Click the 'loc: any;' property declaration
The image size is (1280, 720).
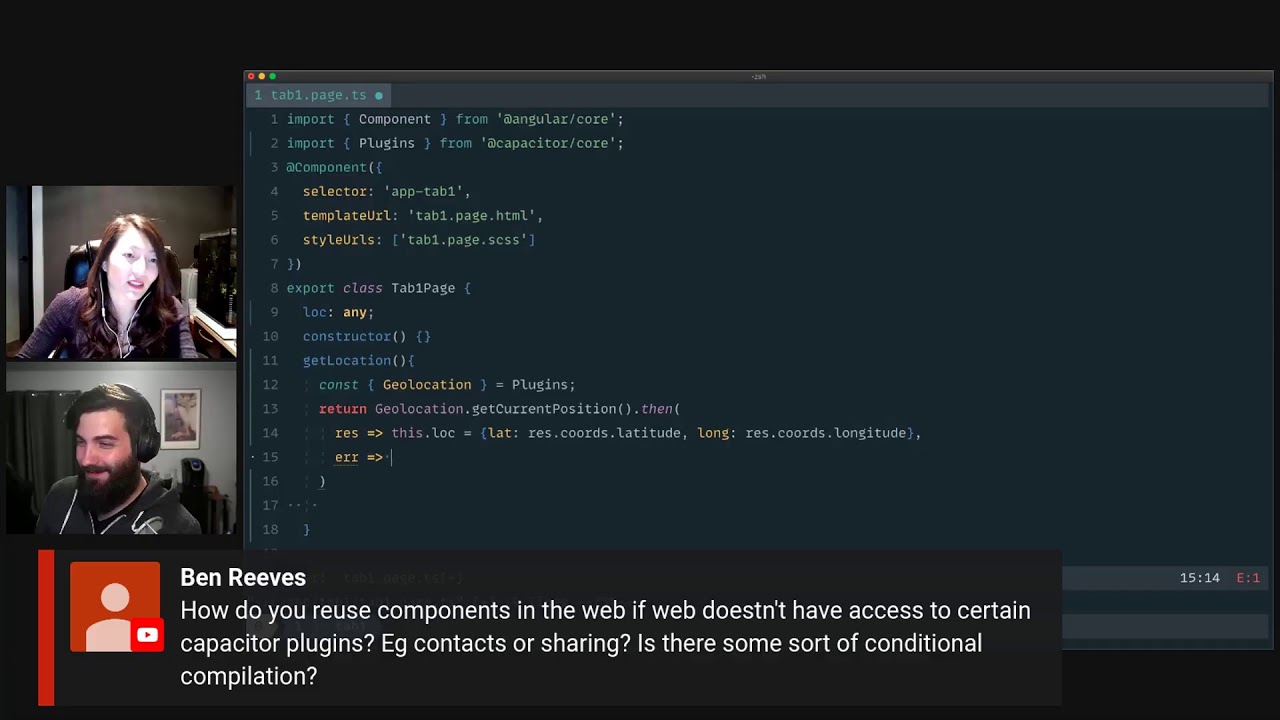tap(338, 312)
